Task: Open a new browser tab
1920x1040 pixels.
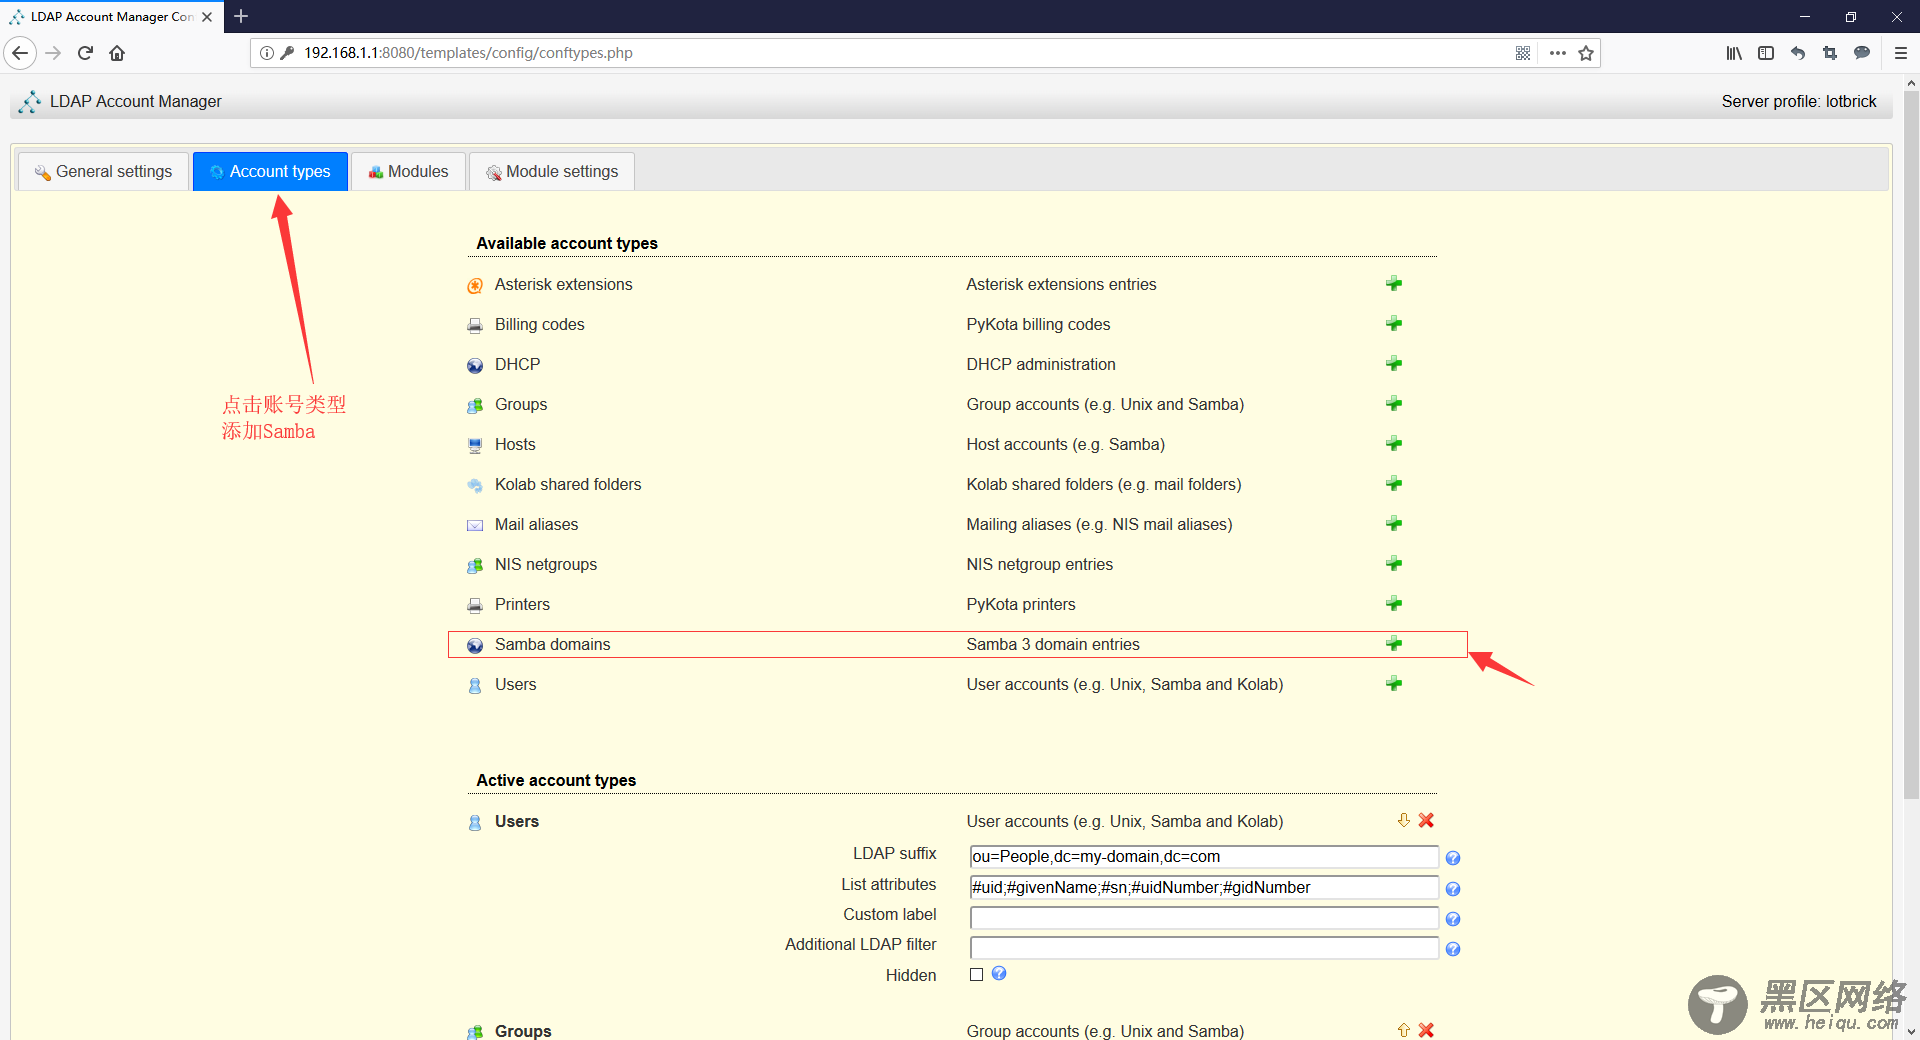Action: point(241,16)
